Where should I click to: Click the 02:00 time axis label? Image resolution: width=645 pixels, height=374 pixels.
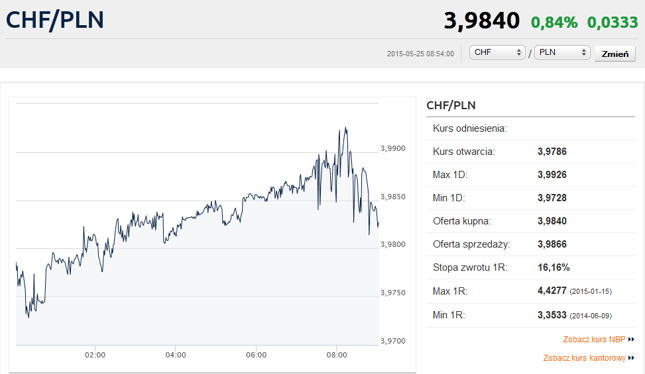point(95,355)
